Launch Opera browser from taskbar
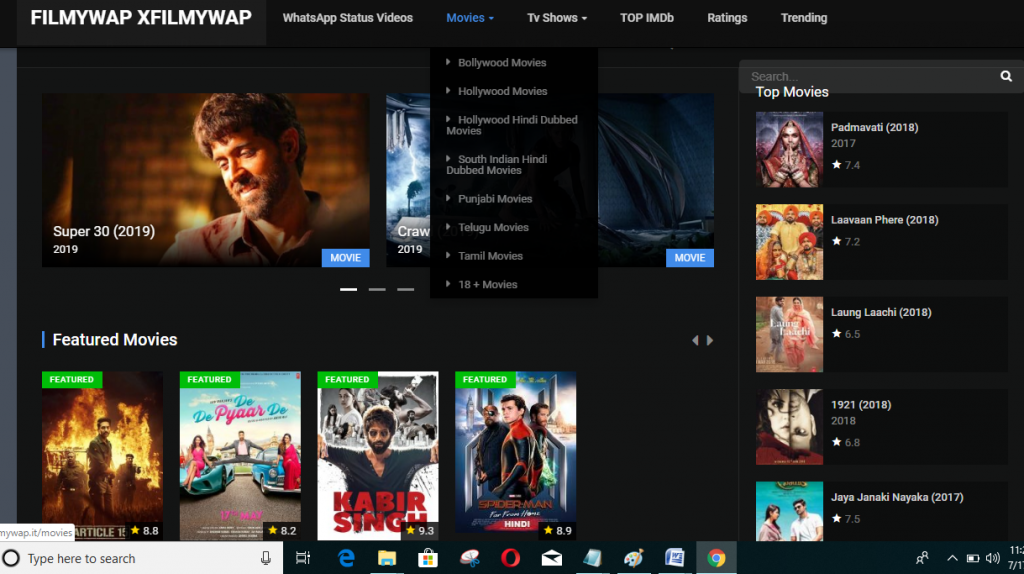 coord(510,558)
